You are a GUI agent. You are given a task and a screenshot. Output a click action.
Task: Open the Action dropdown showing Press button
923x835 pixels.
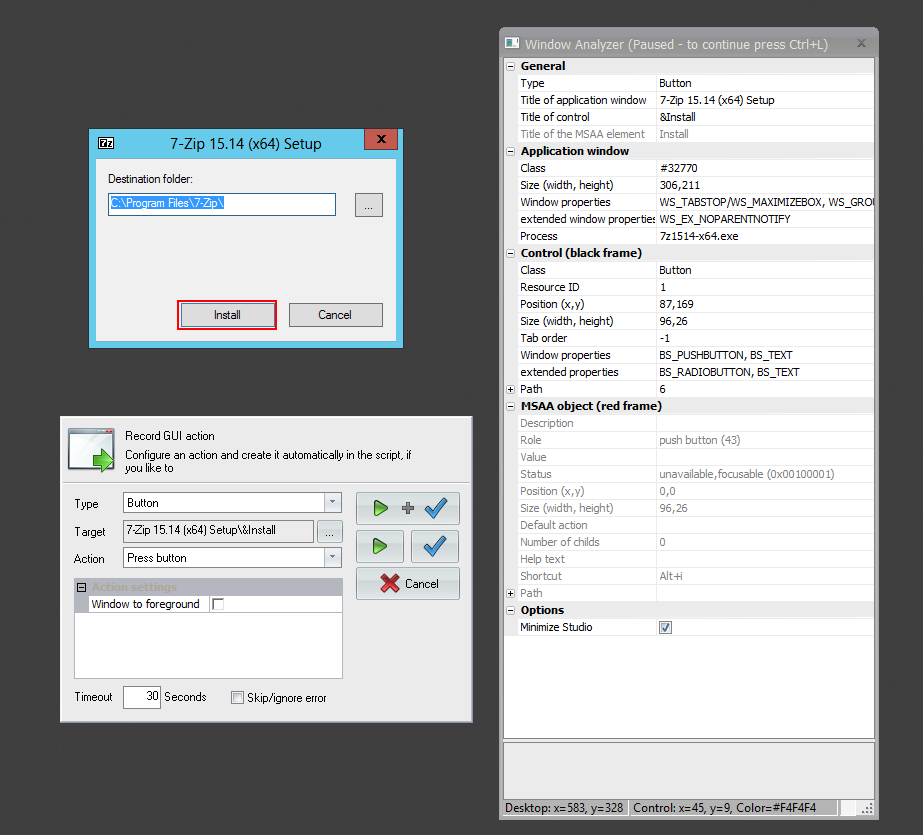coord(332,558)
